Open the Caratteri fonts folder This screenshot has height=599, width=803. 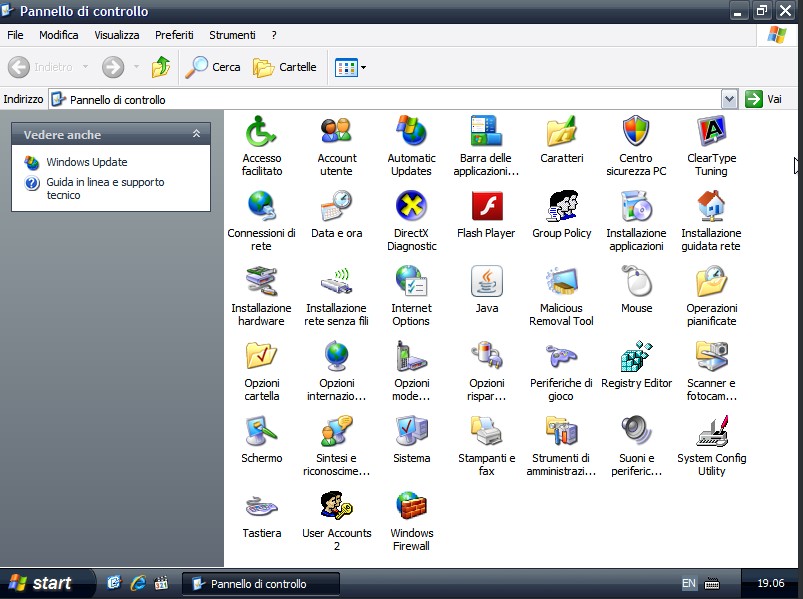click(561, 139)
